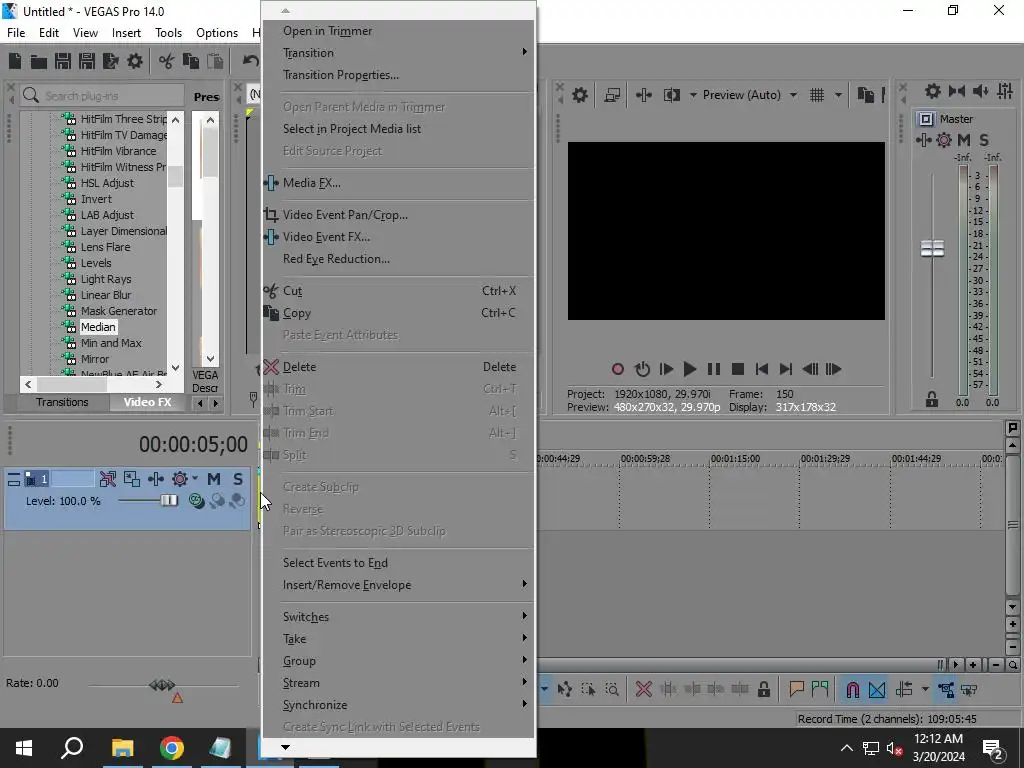Click the toolbar Cut scissors icon
1024x768 pixels.
(167, 61)
